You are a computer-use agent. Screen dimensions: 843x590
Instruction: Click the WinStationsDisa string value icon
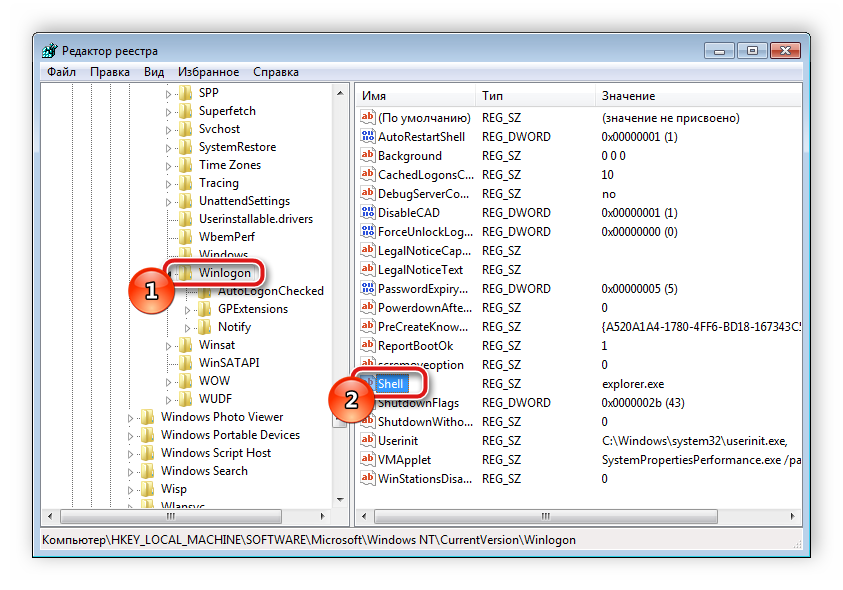pyautogui.click(x=368, y=479)
